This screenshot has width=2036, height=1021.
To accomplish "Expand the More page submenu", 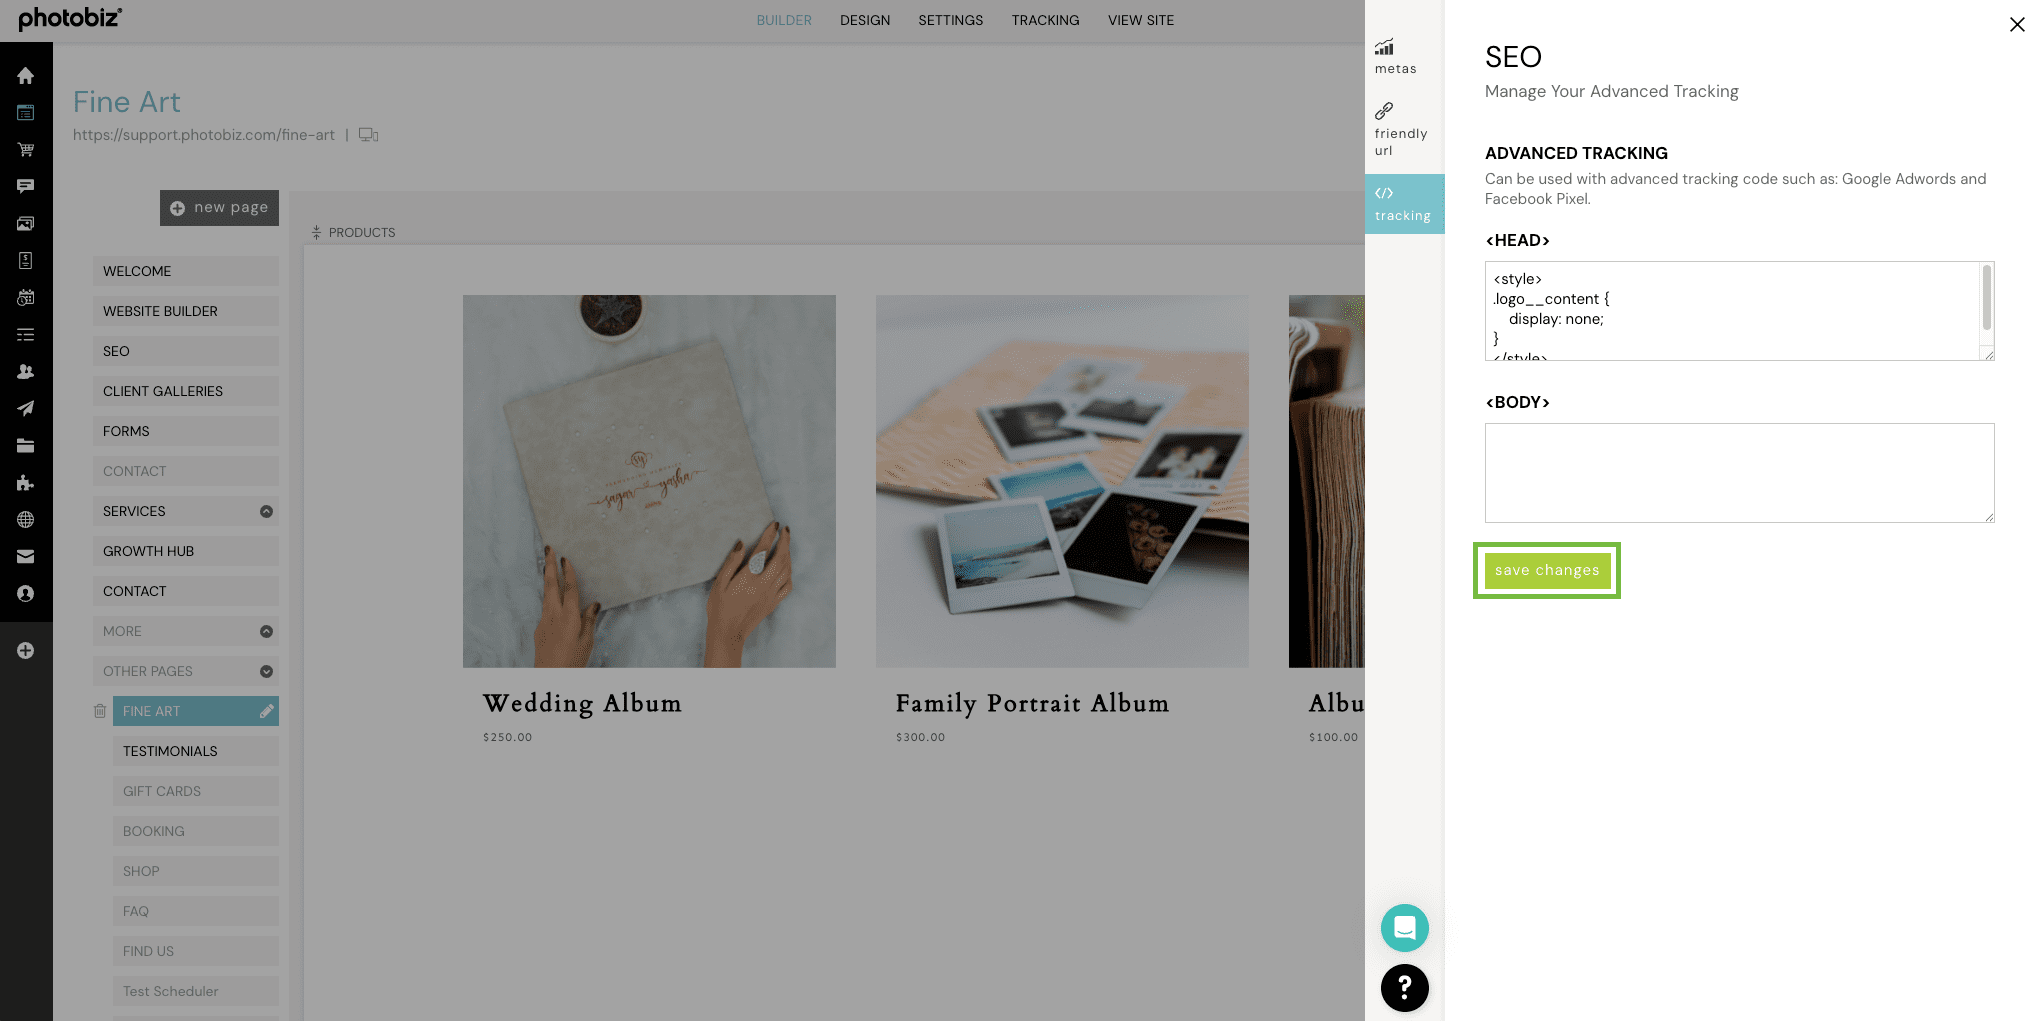I will [266, 631].
